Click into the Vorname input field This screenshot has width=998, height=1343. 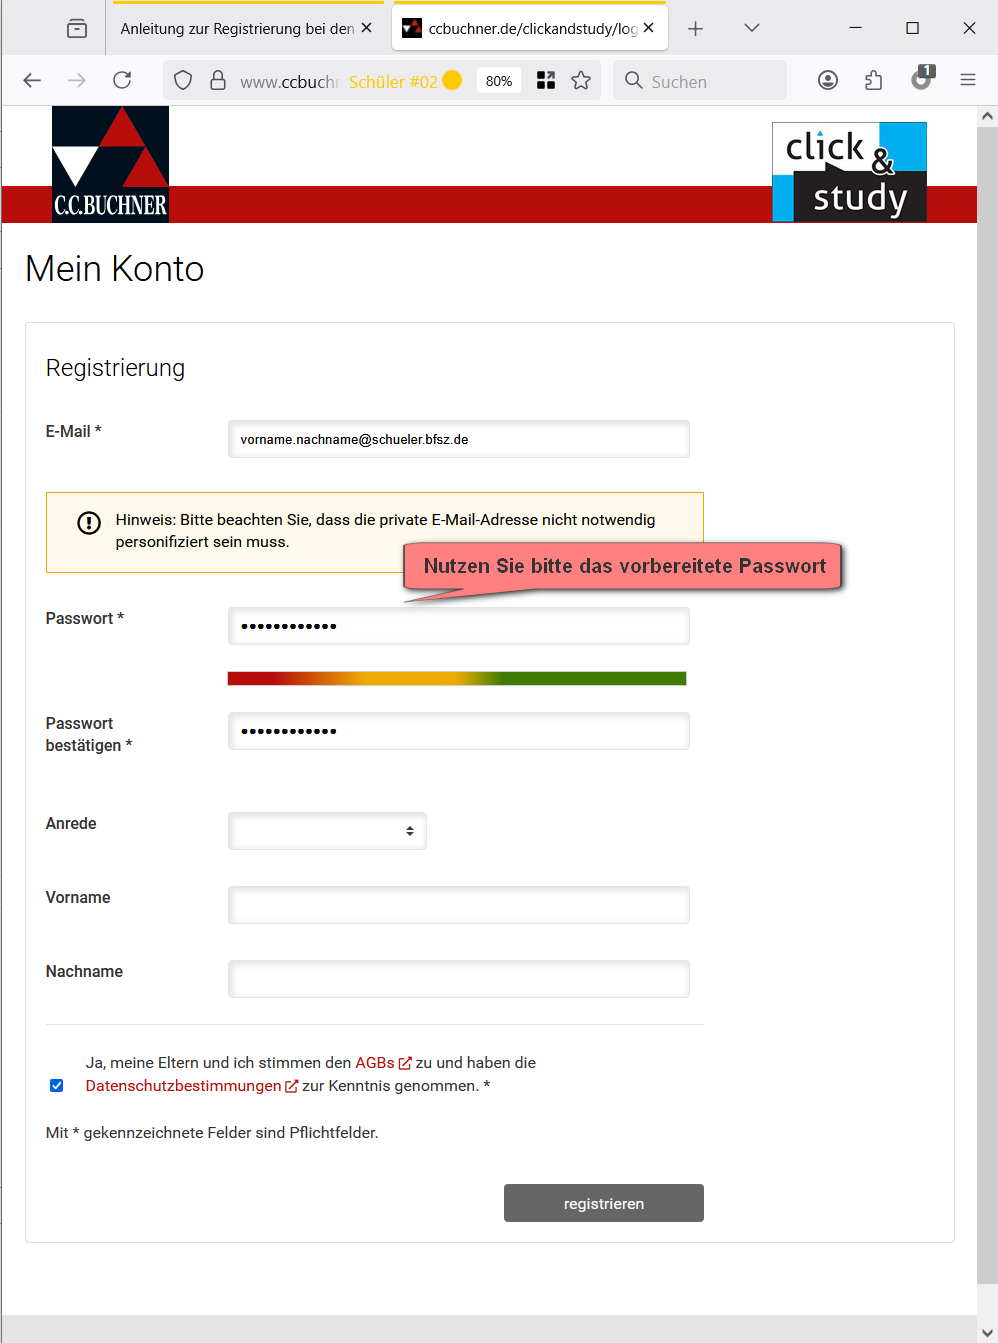pyautogui.click(x=459, y=905)
